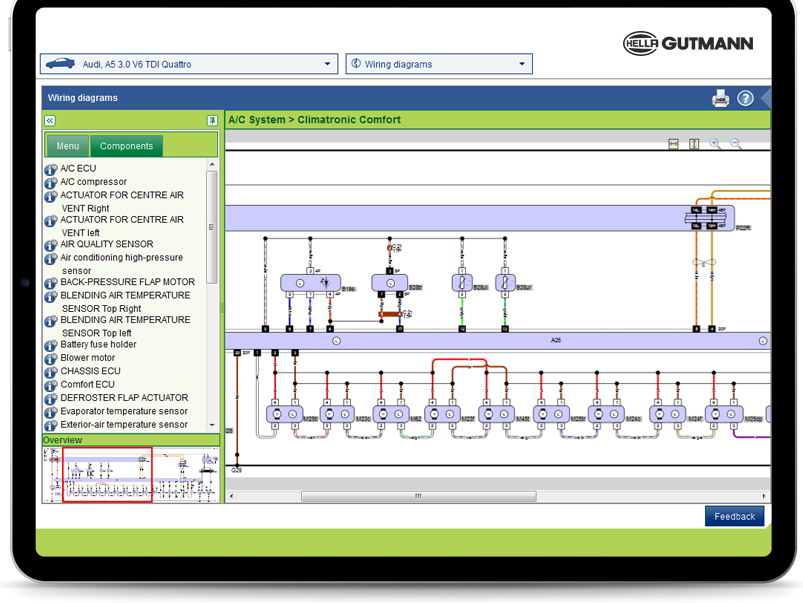Select Battery fuse holder component
Viewport: 803px width, 603px height.
[98, 345]
